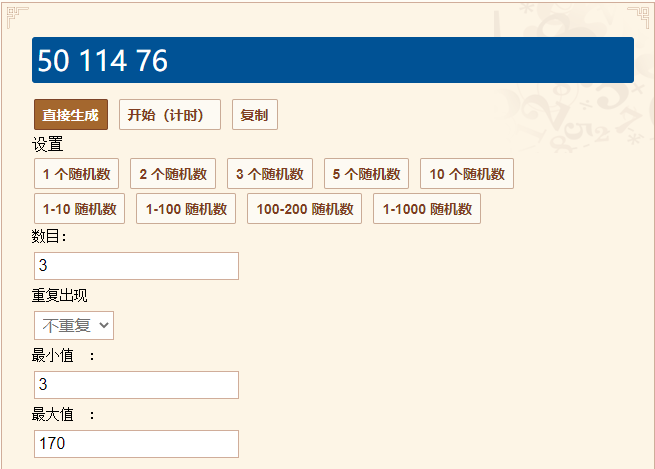This screenshot has width=655, height=469.
Task: Choose the 2 个随机数 preset
Action: click(x=173, y=173)
